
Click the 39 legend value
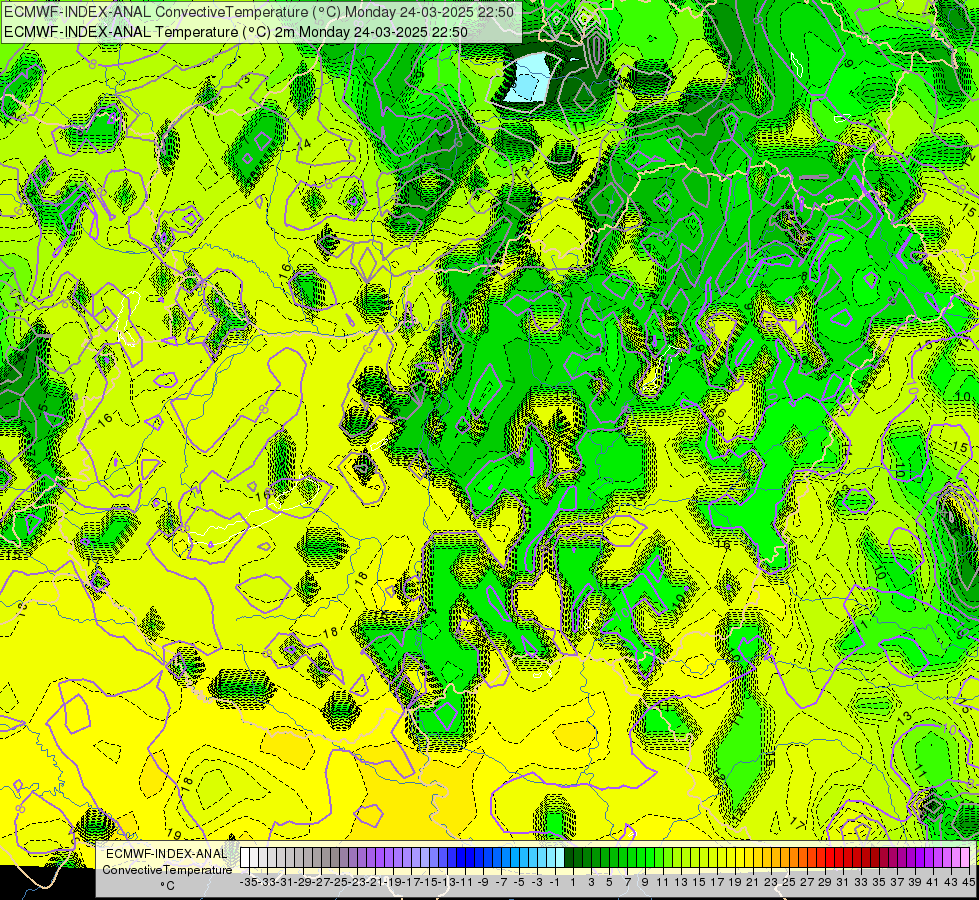coord(915,882)
